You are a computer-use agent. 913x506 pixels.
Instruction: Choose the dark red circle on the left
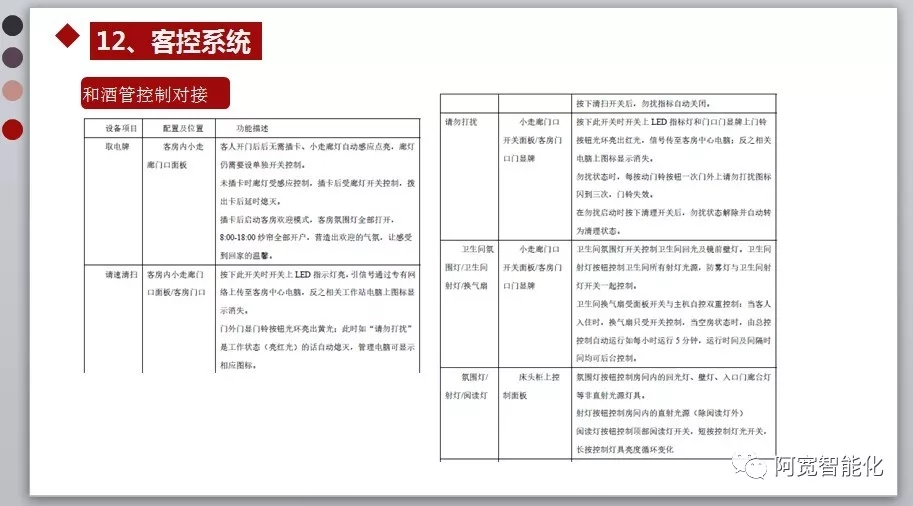[x=12, y=129]
